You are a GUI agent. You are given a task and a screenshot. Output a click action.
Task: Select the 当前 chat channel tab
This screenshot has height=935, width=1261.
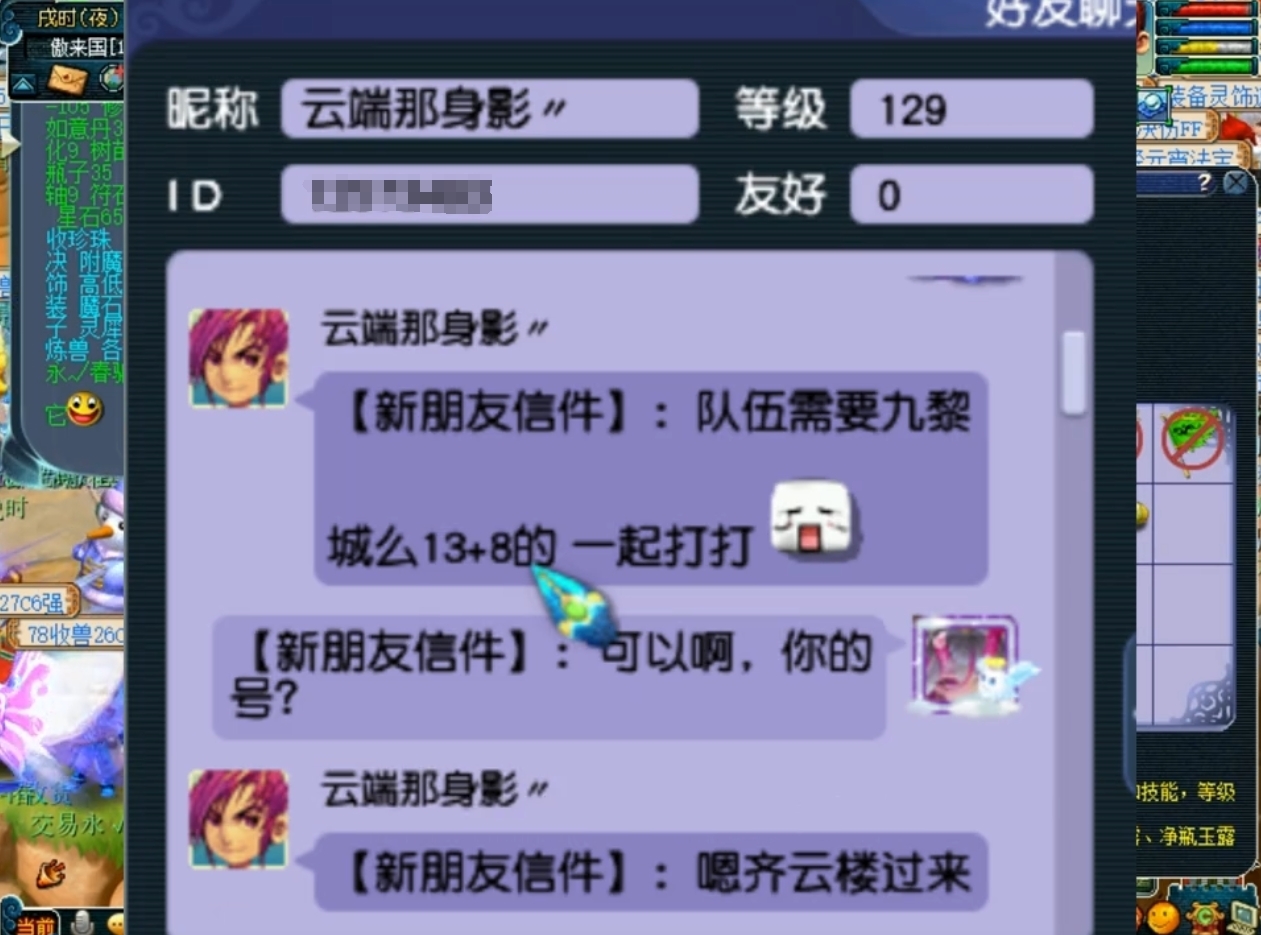click(x=36, y=924)
